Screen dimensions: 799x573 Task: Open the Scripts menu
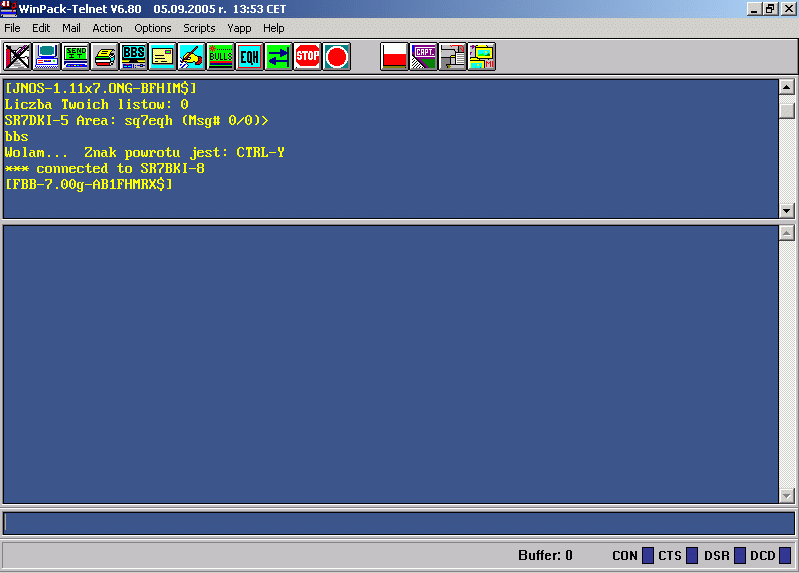tap(199, 28)
